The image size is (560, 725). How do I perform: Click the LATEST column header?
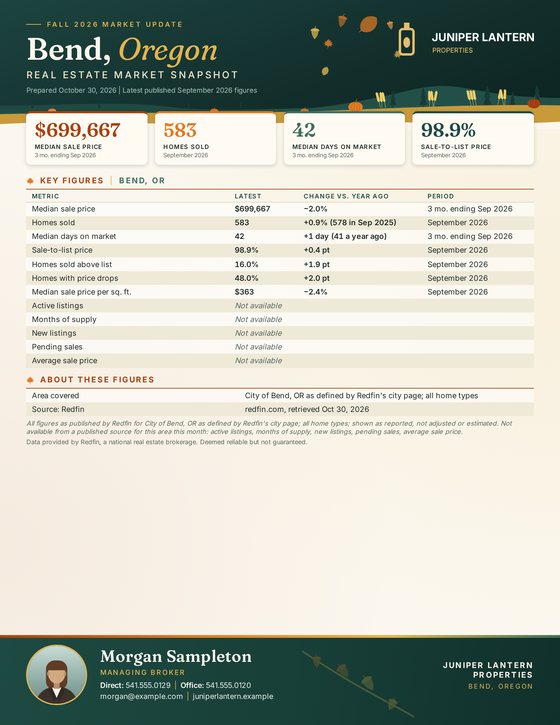[248, 196]
